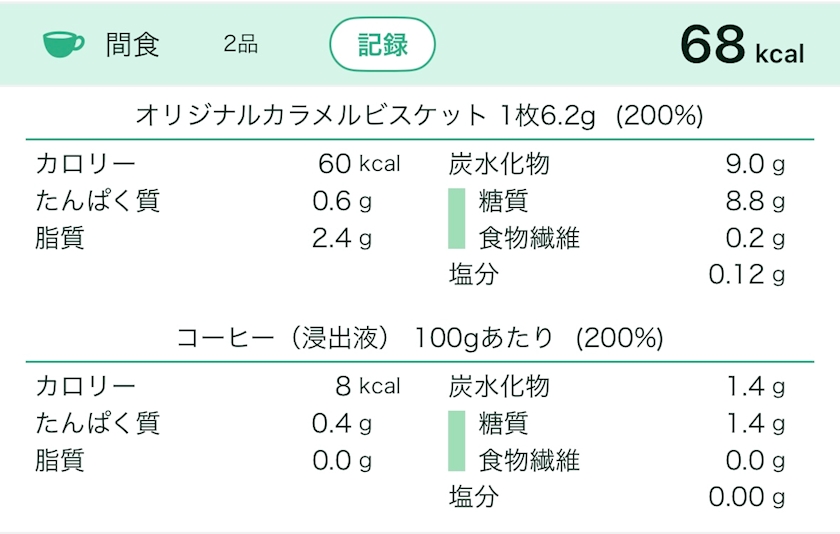840x534 pixels.
Task: Open the オリジナルカラメルビスケット item title
Action: pos(419,116)
